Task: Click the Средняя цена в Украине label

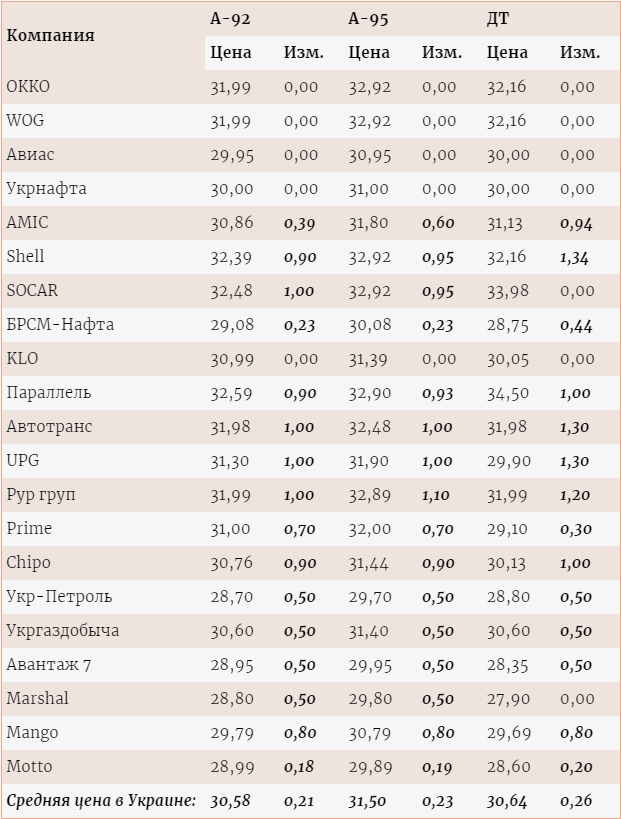Action: point(101,801)
